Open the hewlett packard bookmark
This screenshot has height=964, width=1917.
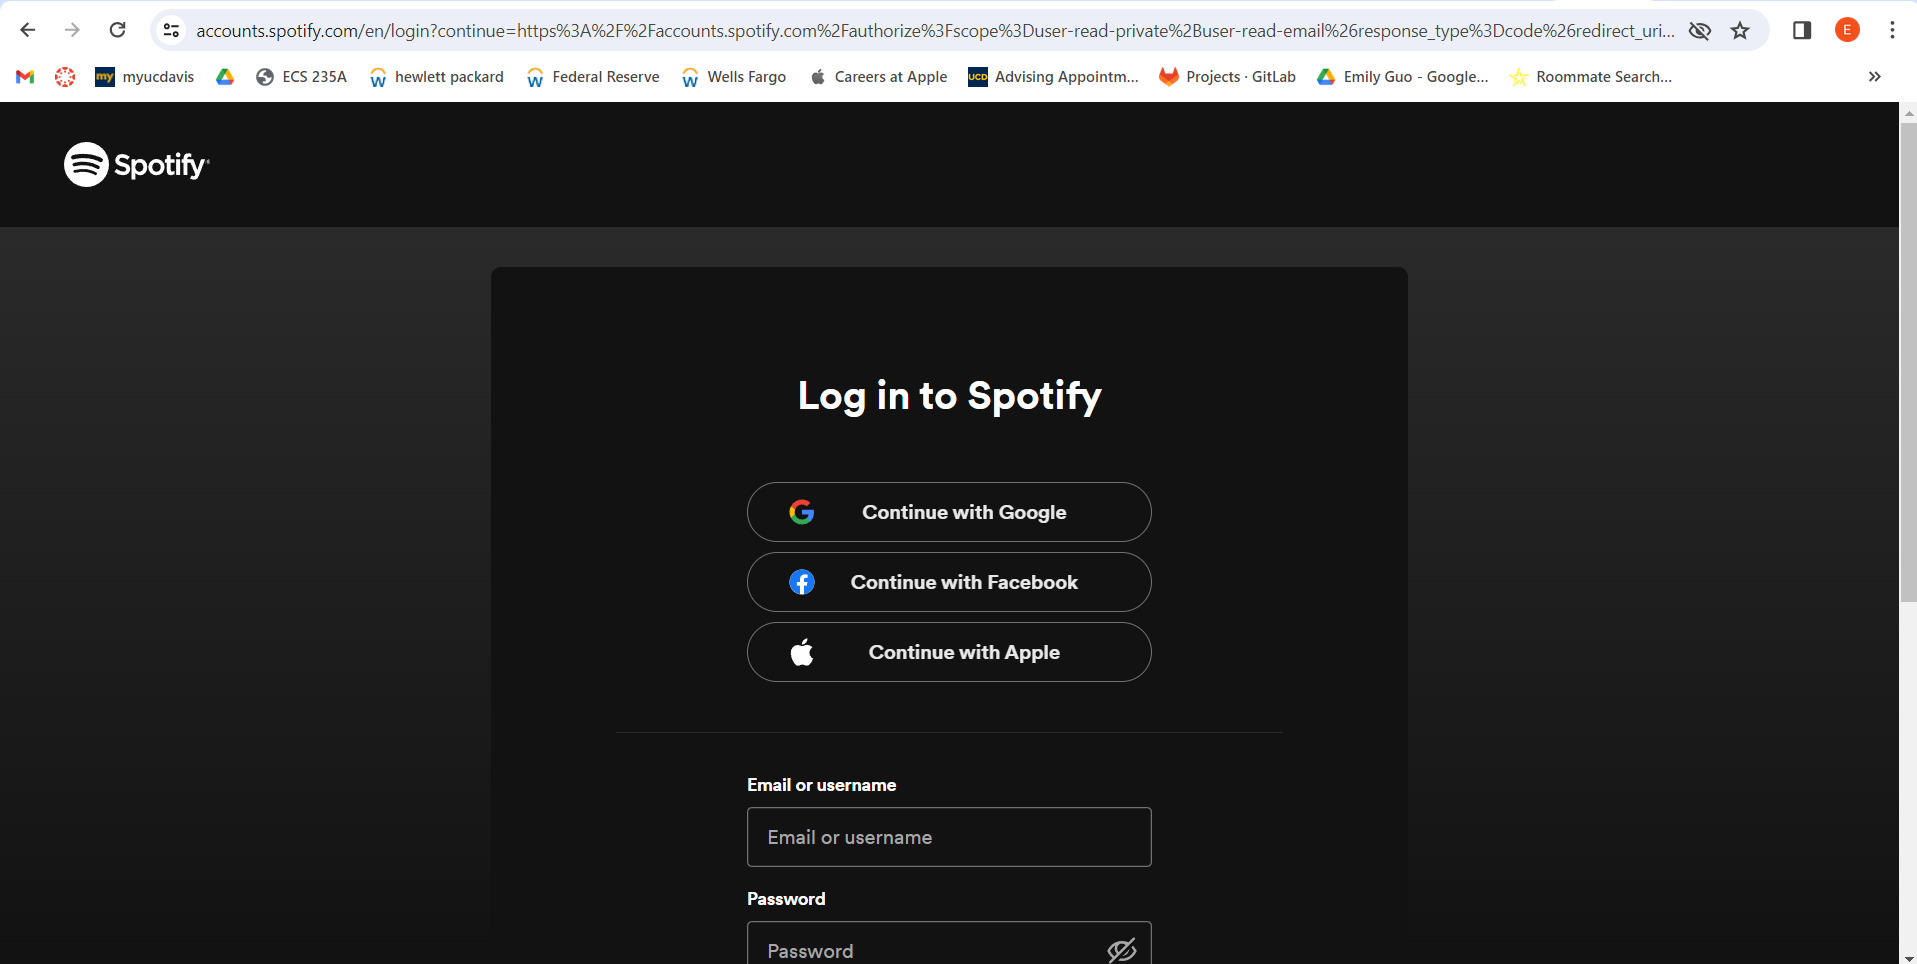[436, 77]
